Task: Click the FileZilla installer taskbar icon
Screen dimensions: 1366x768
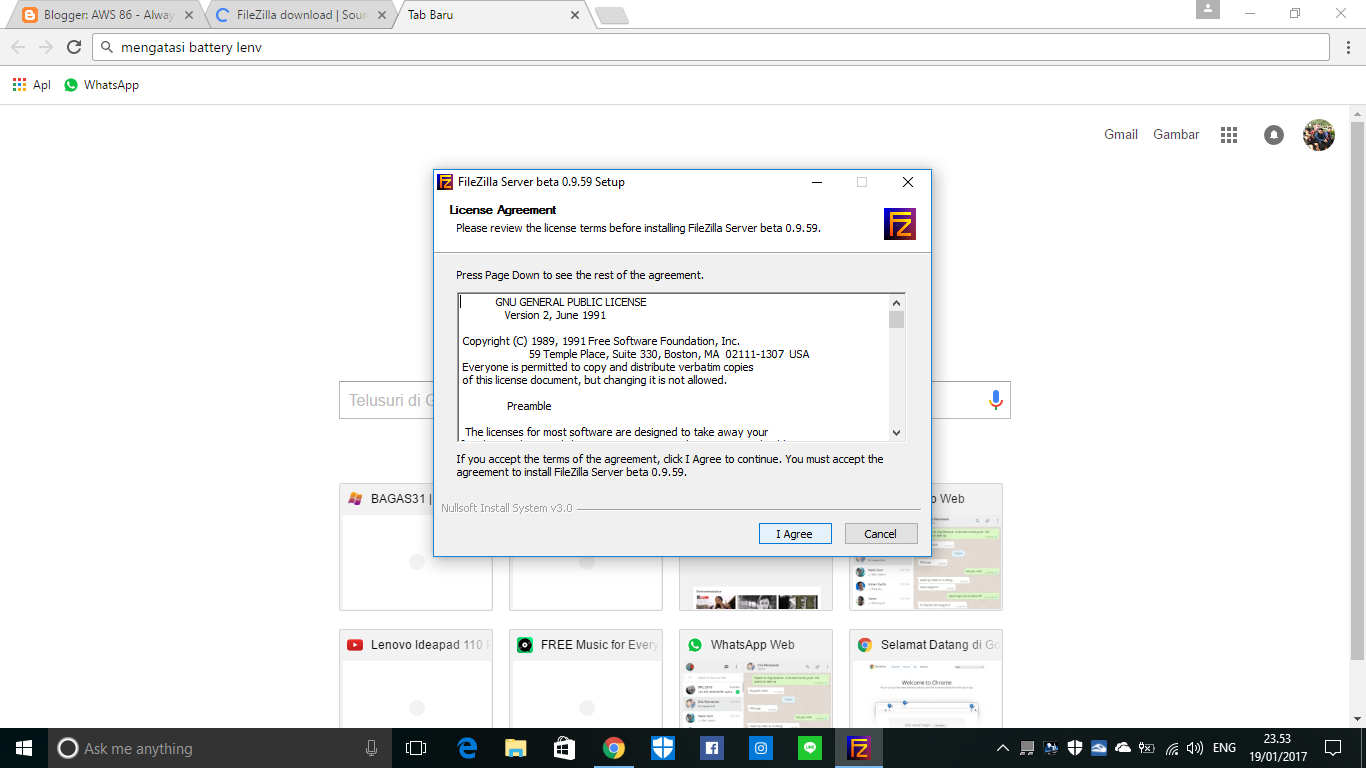Action: coord(859,748)
